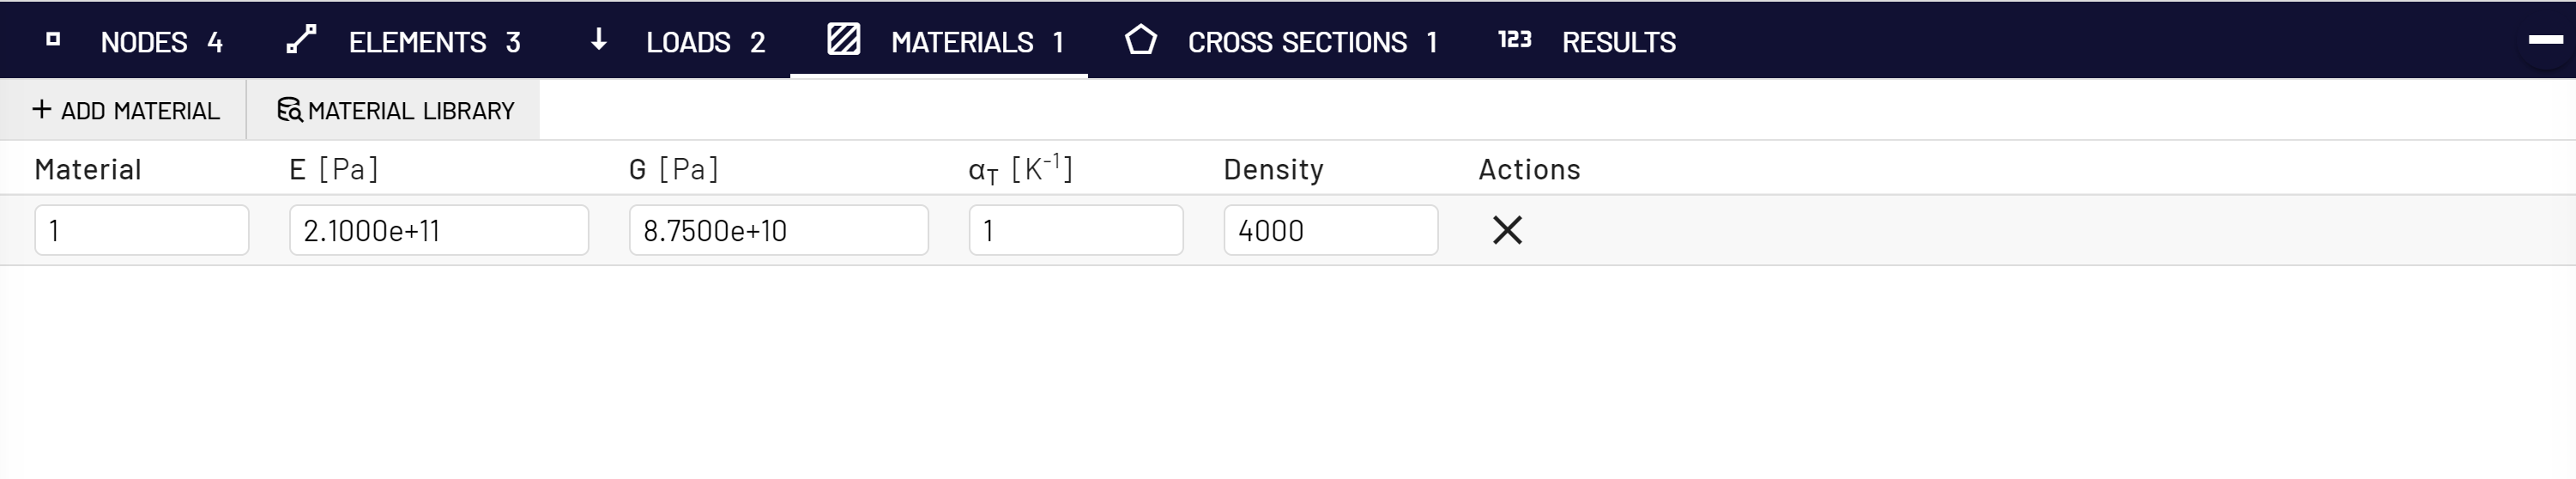This screenshot has height=479, width=2576.
Task: Click the Elements line icon
Action: (x=301, y=39)
